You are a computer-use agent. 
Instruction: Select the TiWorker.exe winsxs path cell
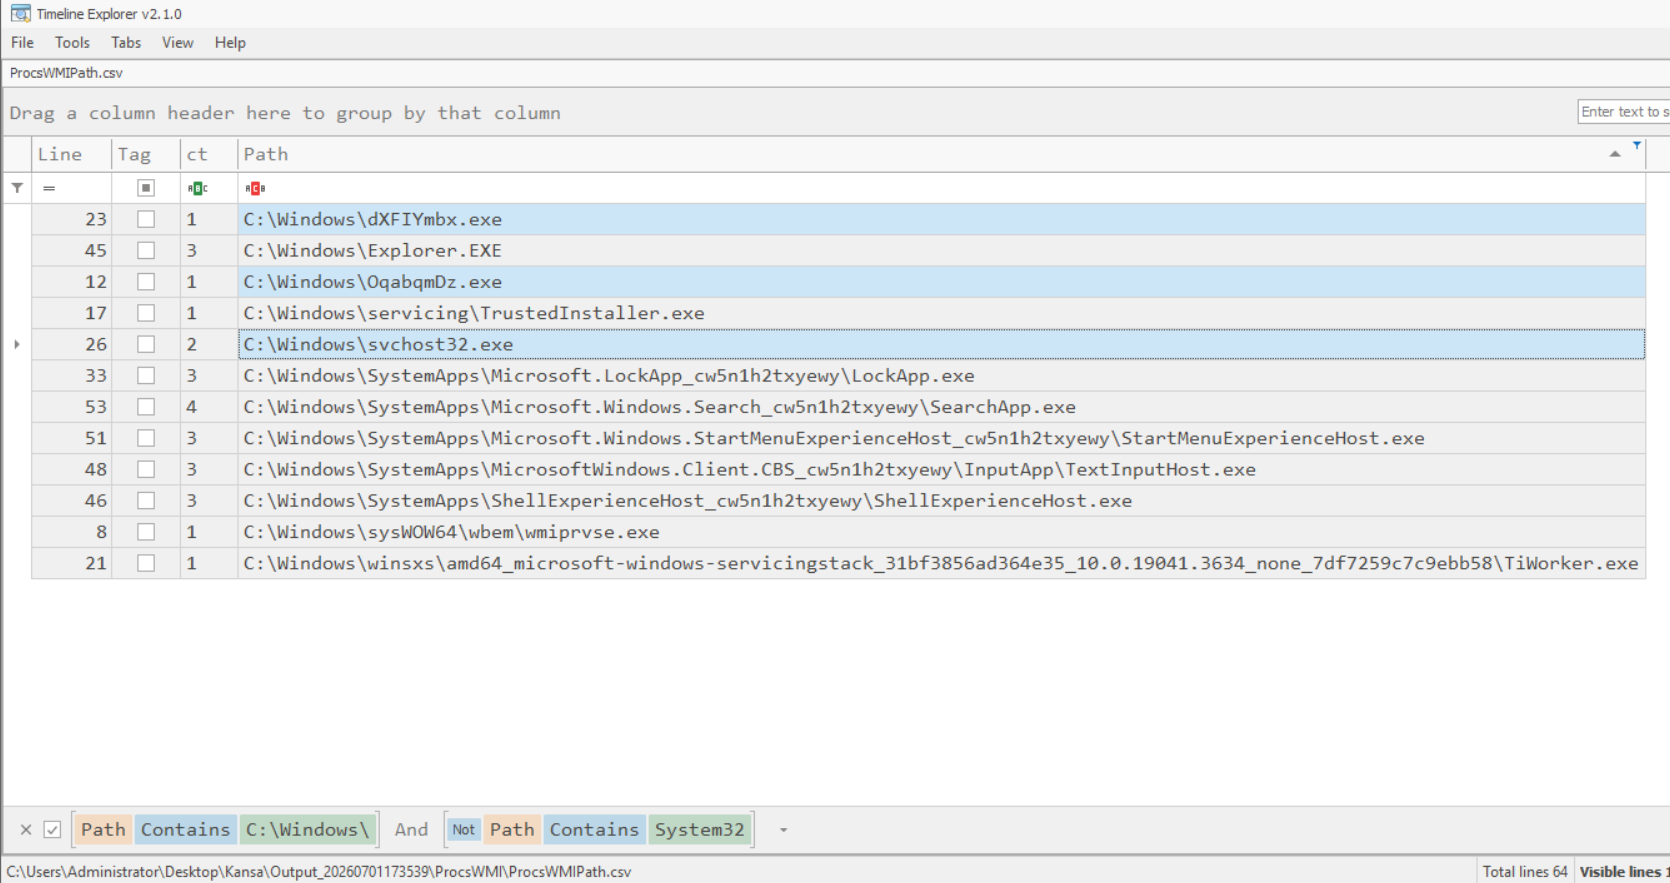[x=941, y=563]
